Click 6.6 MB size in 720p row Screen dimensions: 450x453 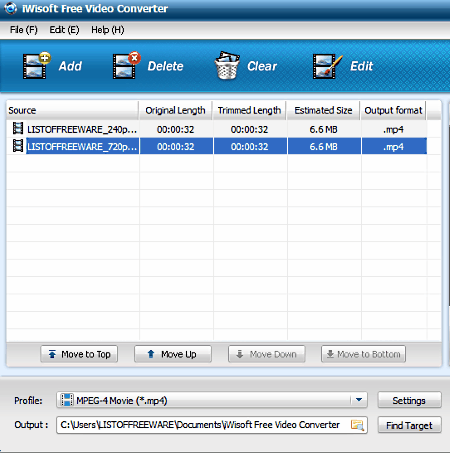[x=323, y=147]
